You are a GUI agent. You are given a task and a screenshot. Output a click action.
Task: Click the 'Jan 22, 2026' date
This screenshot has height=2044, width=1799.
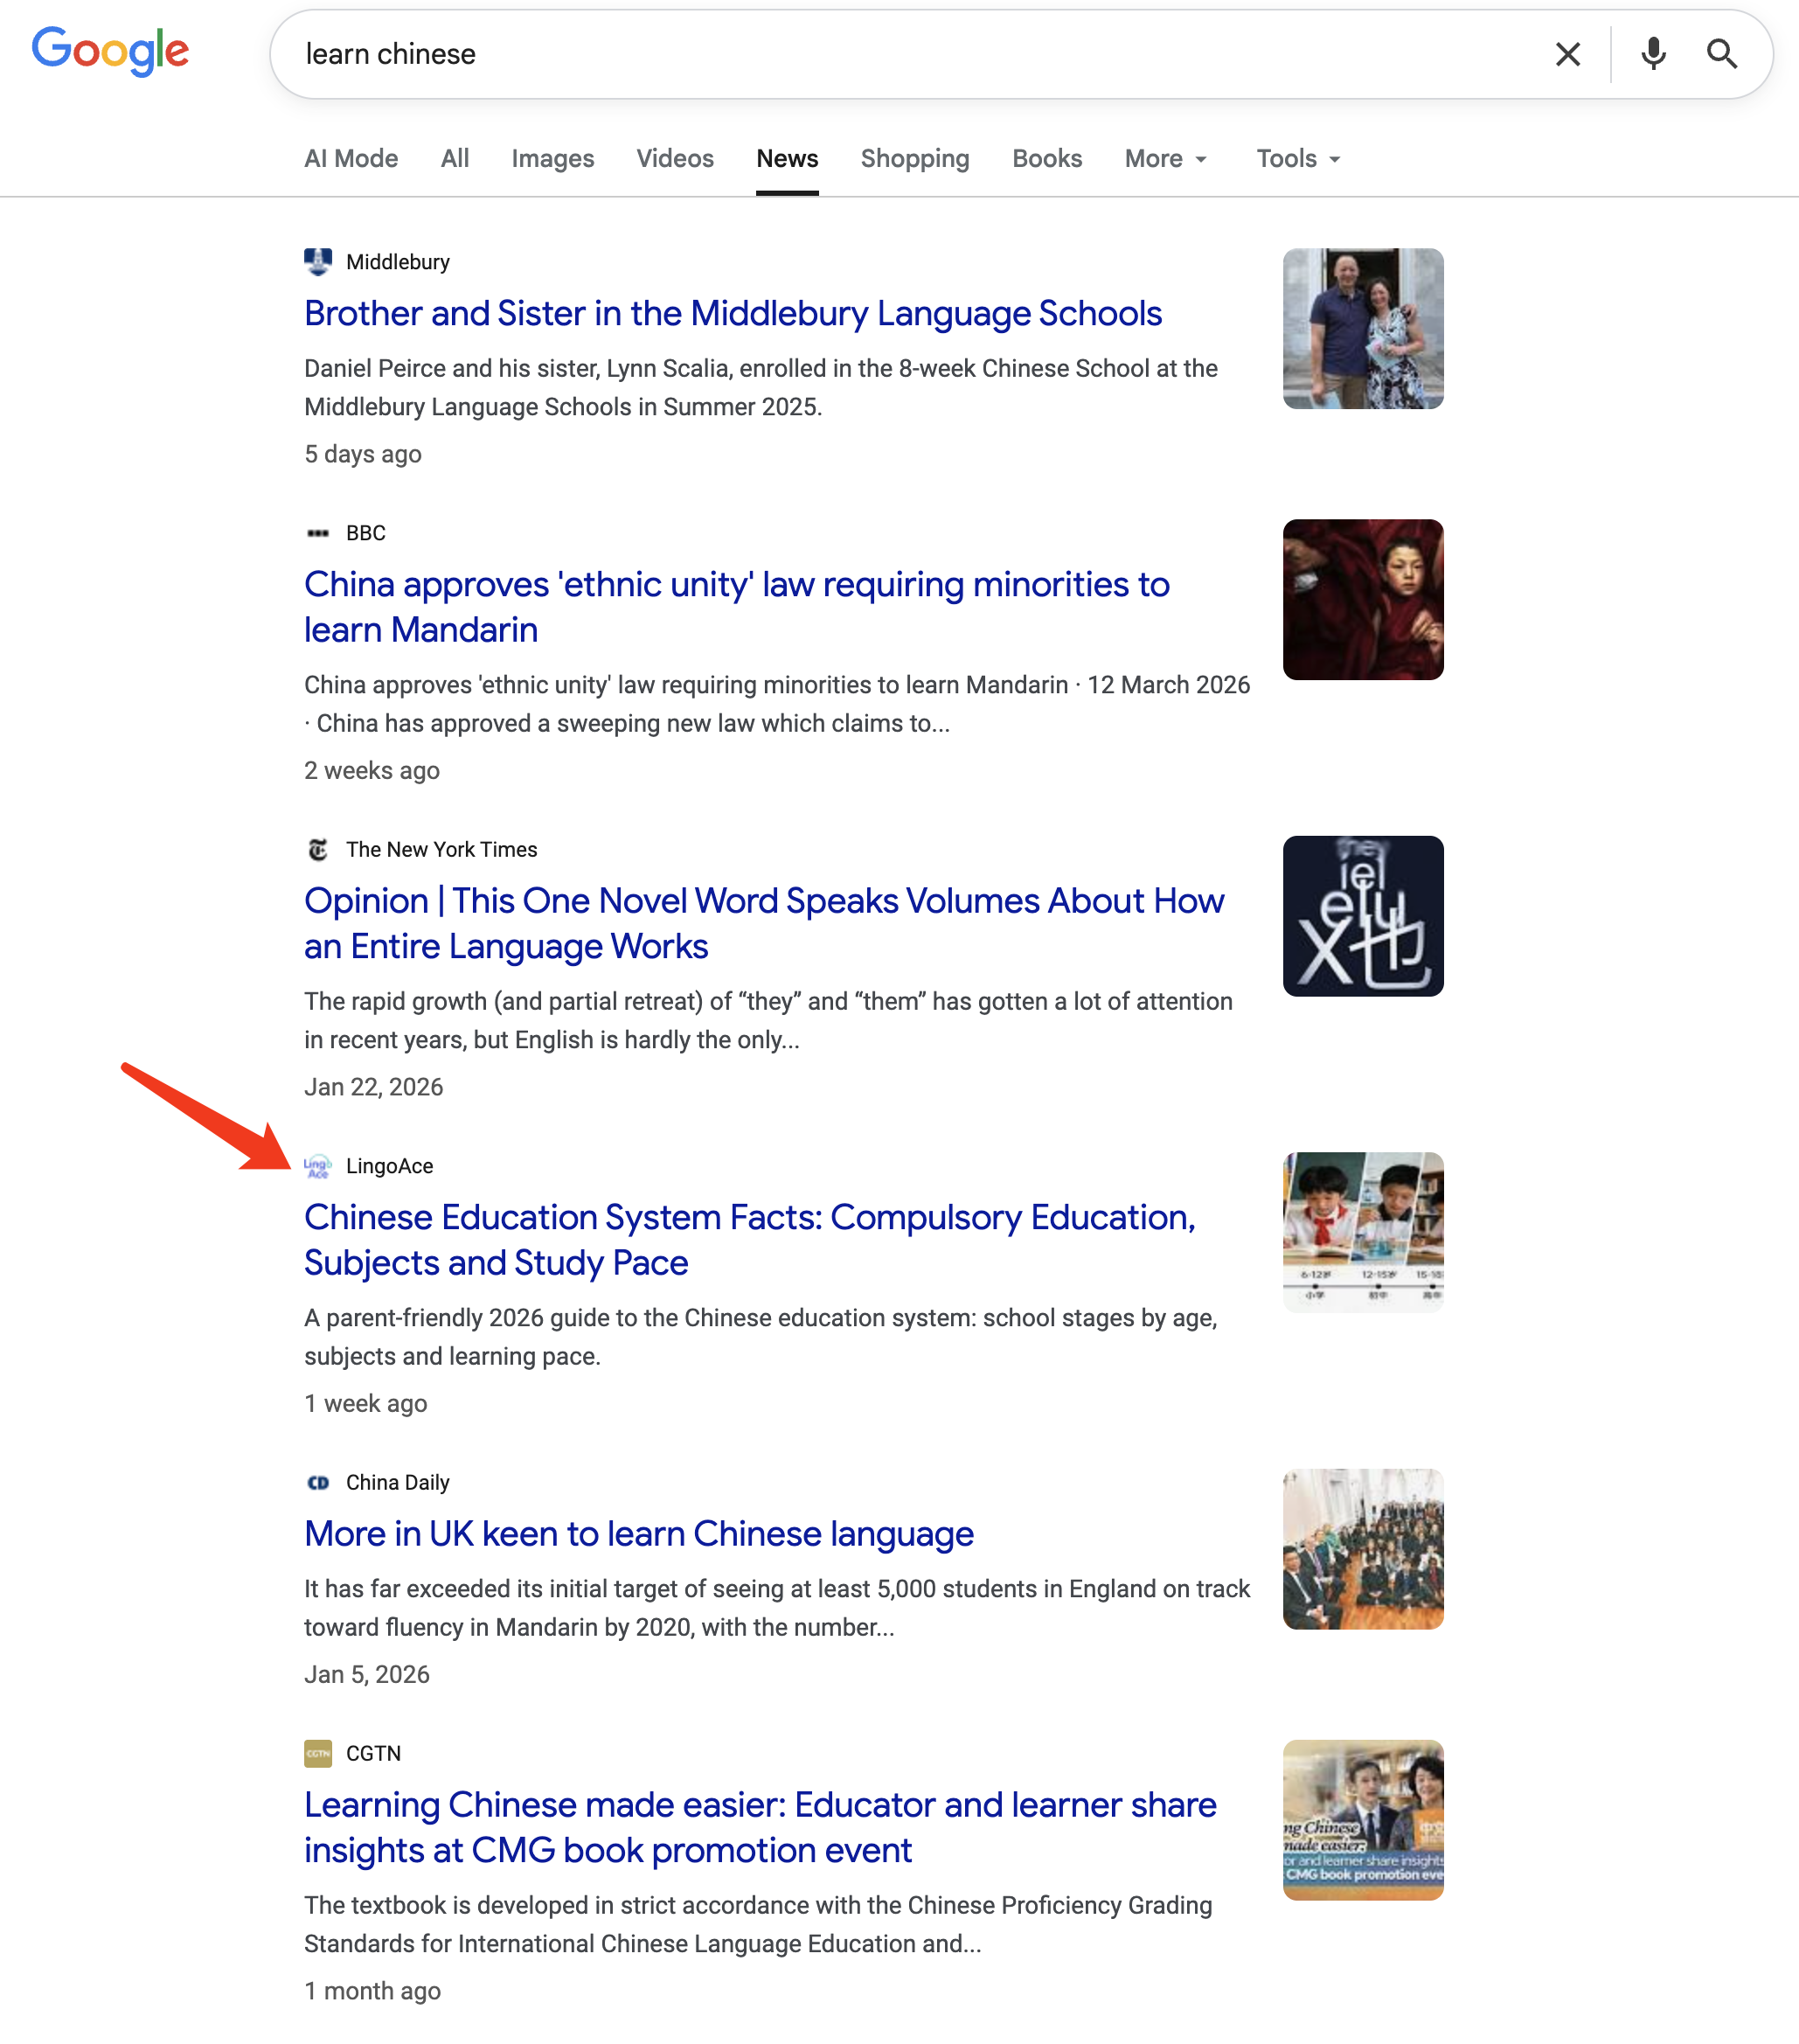[374, 1087]
